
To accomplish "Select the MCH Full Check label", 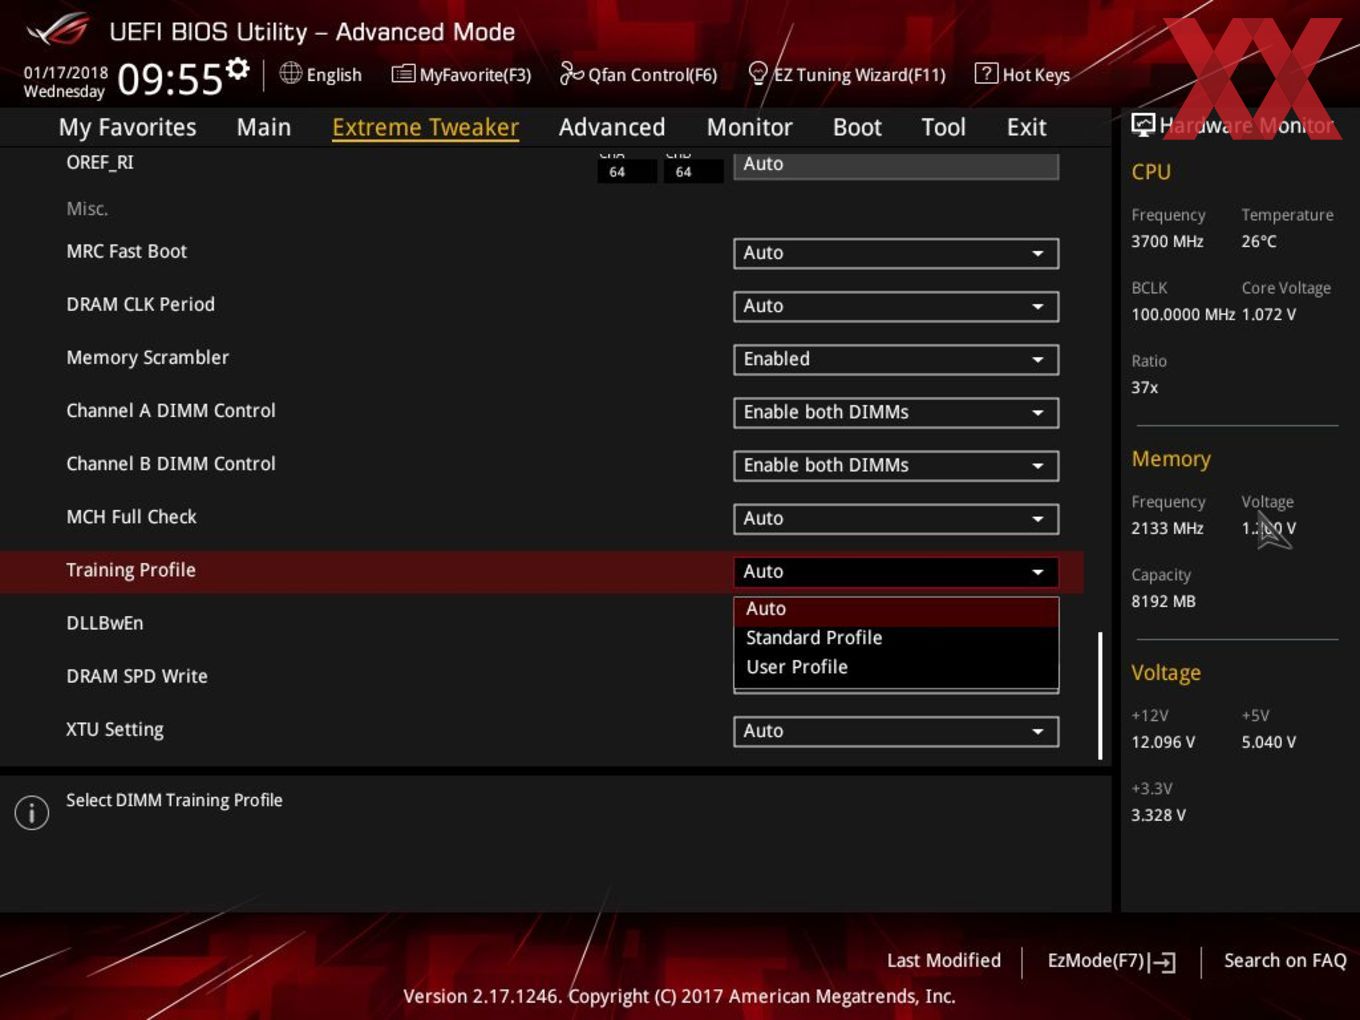I will pos(131,517).
